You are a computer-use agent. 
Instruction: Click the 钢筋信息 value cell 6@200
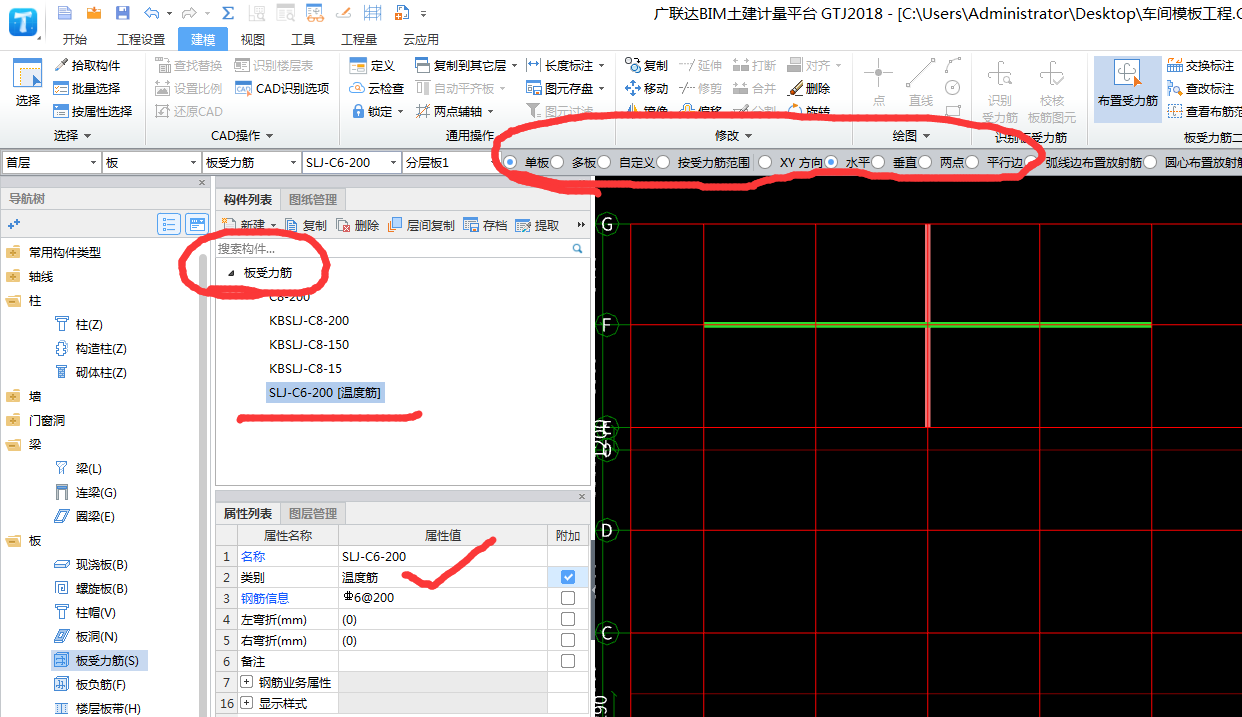click(443, 598)
